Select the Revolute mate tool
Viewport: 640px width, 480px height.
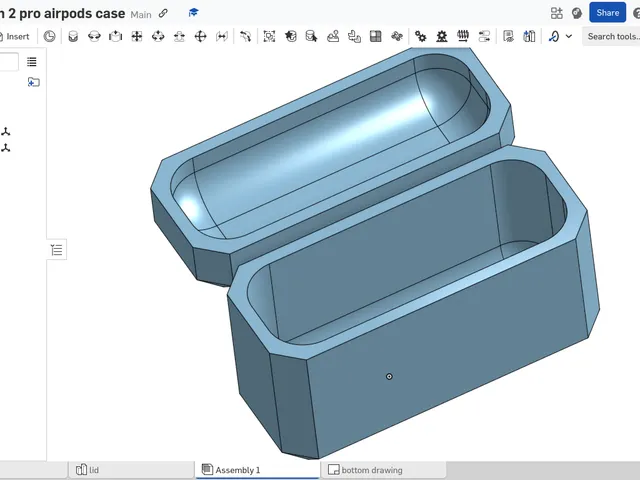(x=94, y=36)
